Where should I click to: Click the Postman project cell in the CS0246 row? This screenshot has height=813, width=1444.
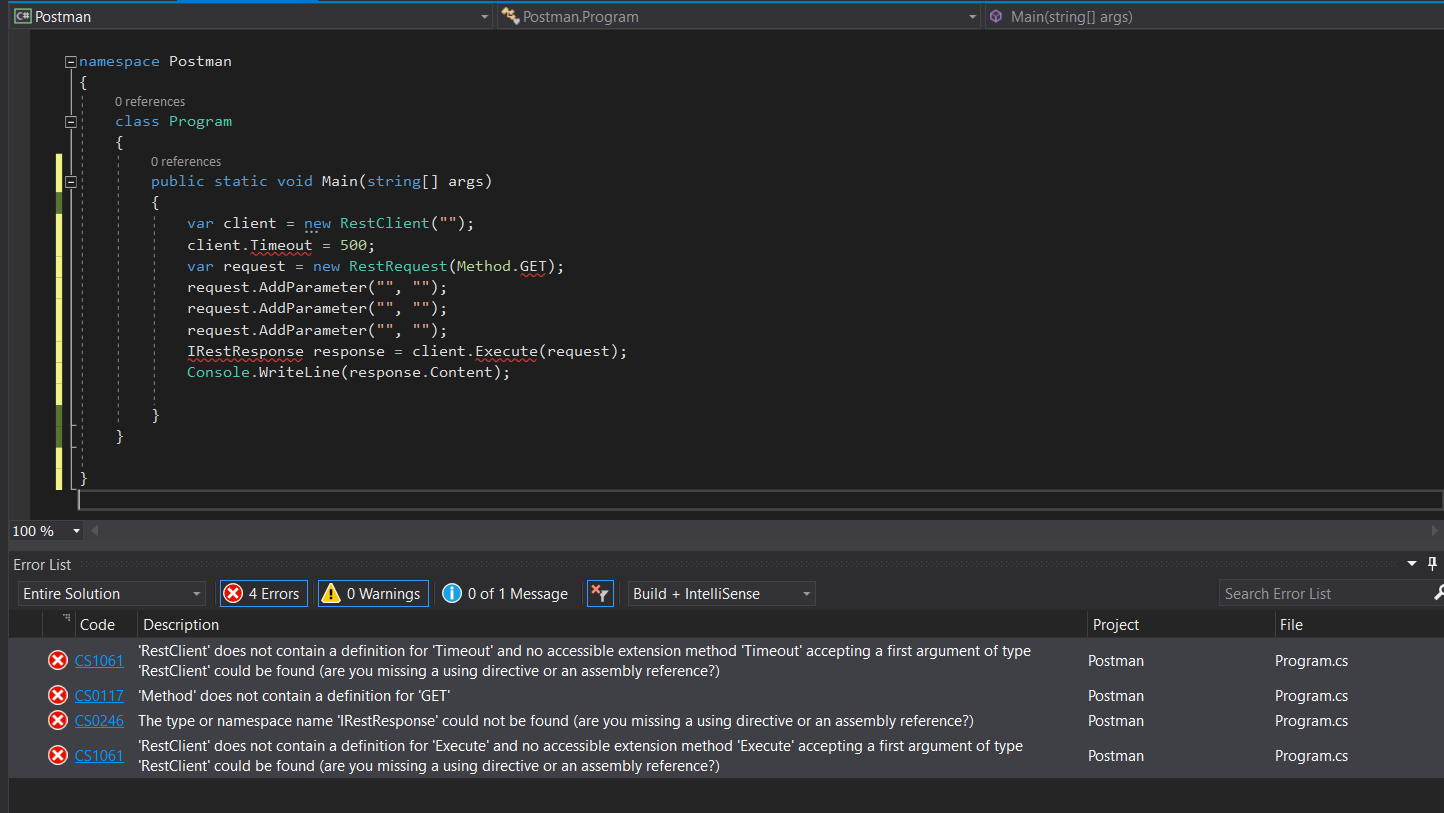click(1116, 721)
